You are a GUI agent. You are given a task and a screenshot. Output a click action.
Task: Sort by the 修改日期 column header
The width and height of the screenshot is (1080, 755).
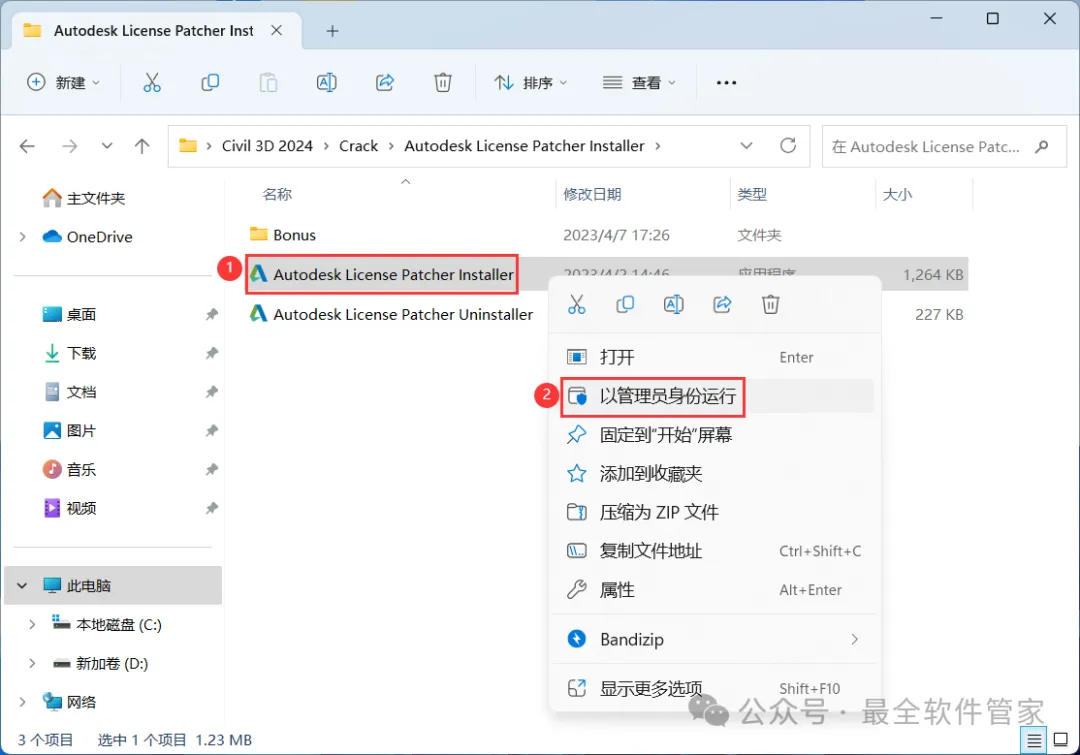592,194
